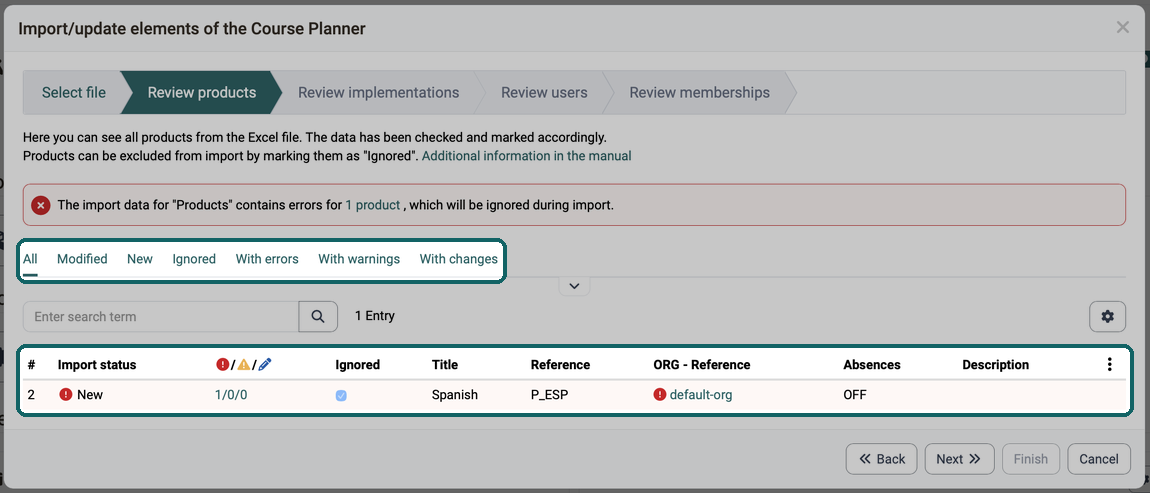This screenshot has width=1150, height=493.
Task: Sort by the Reference column header
Action: 560,365
